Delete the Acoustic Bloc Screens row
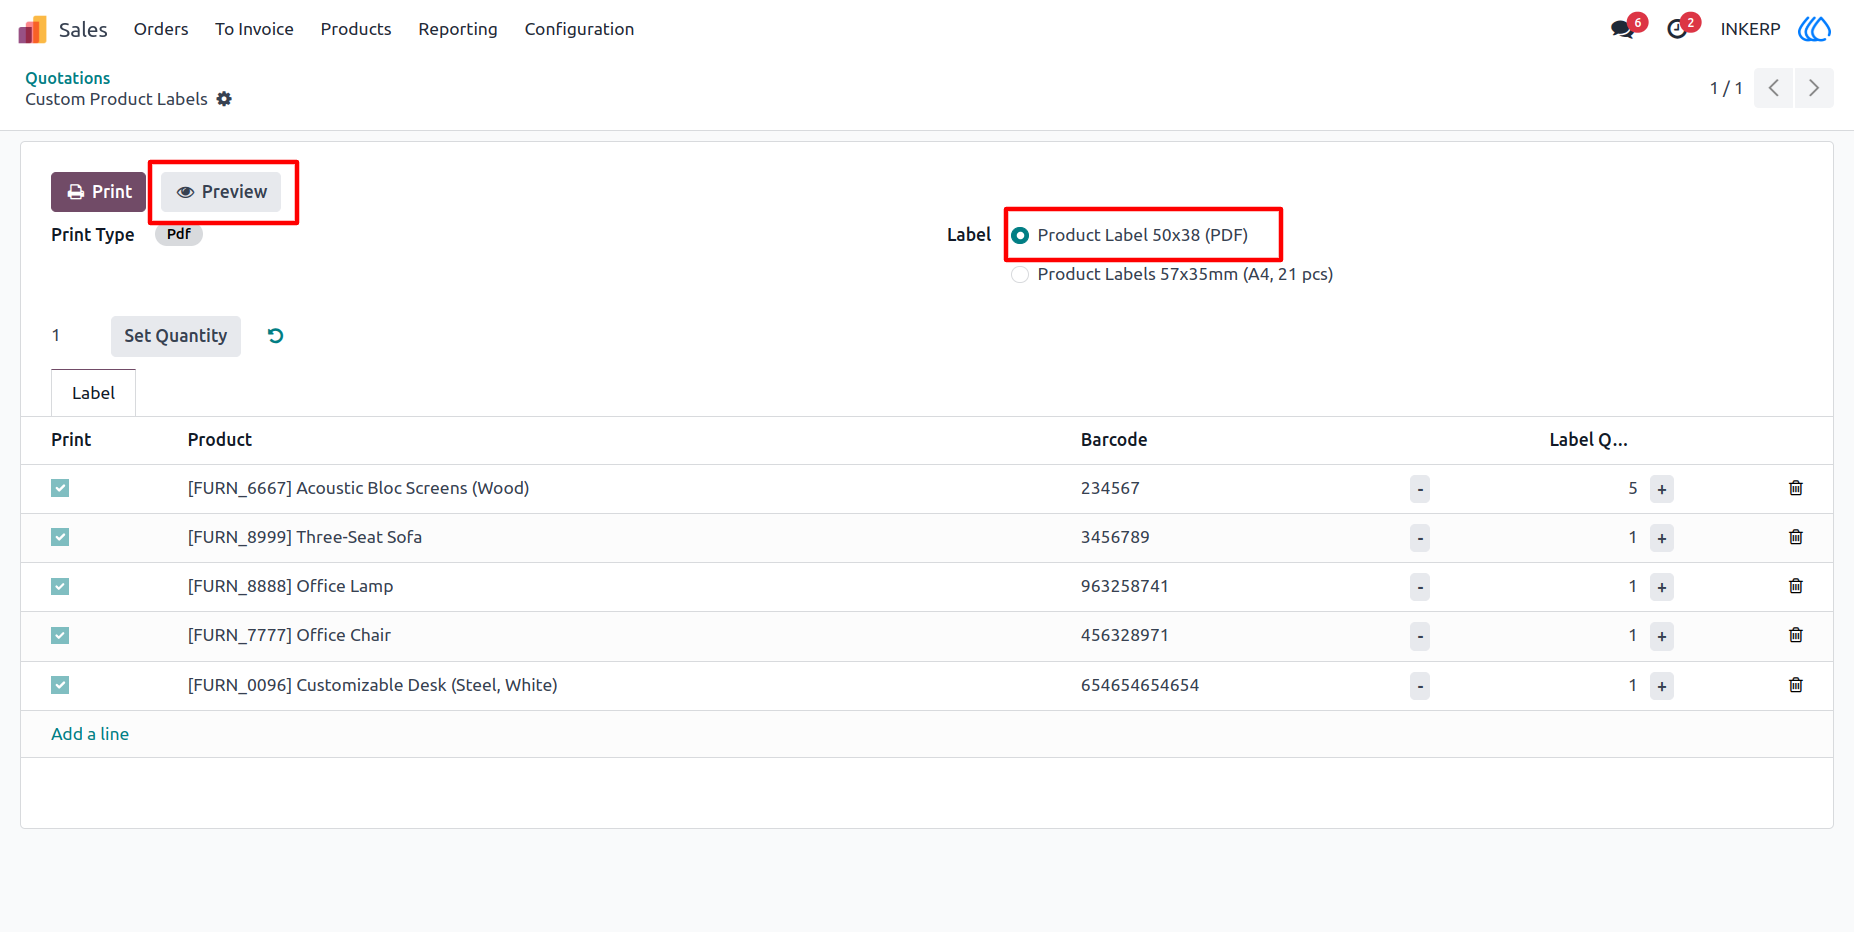Viewport: 1854px width, 932px height. click(1796, 488)
